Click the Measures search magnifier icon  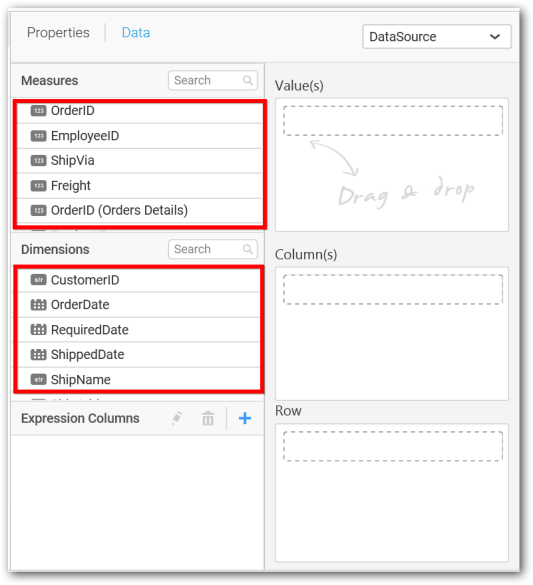(x=248, y=80)
